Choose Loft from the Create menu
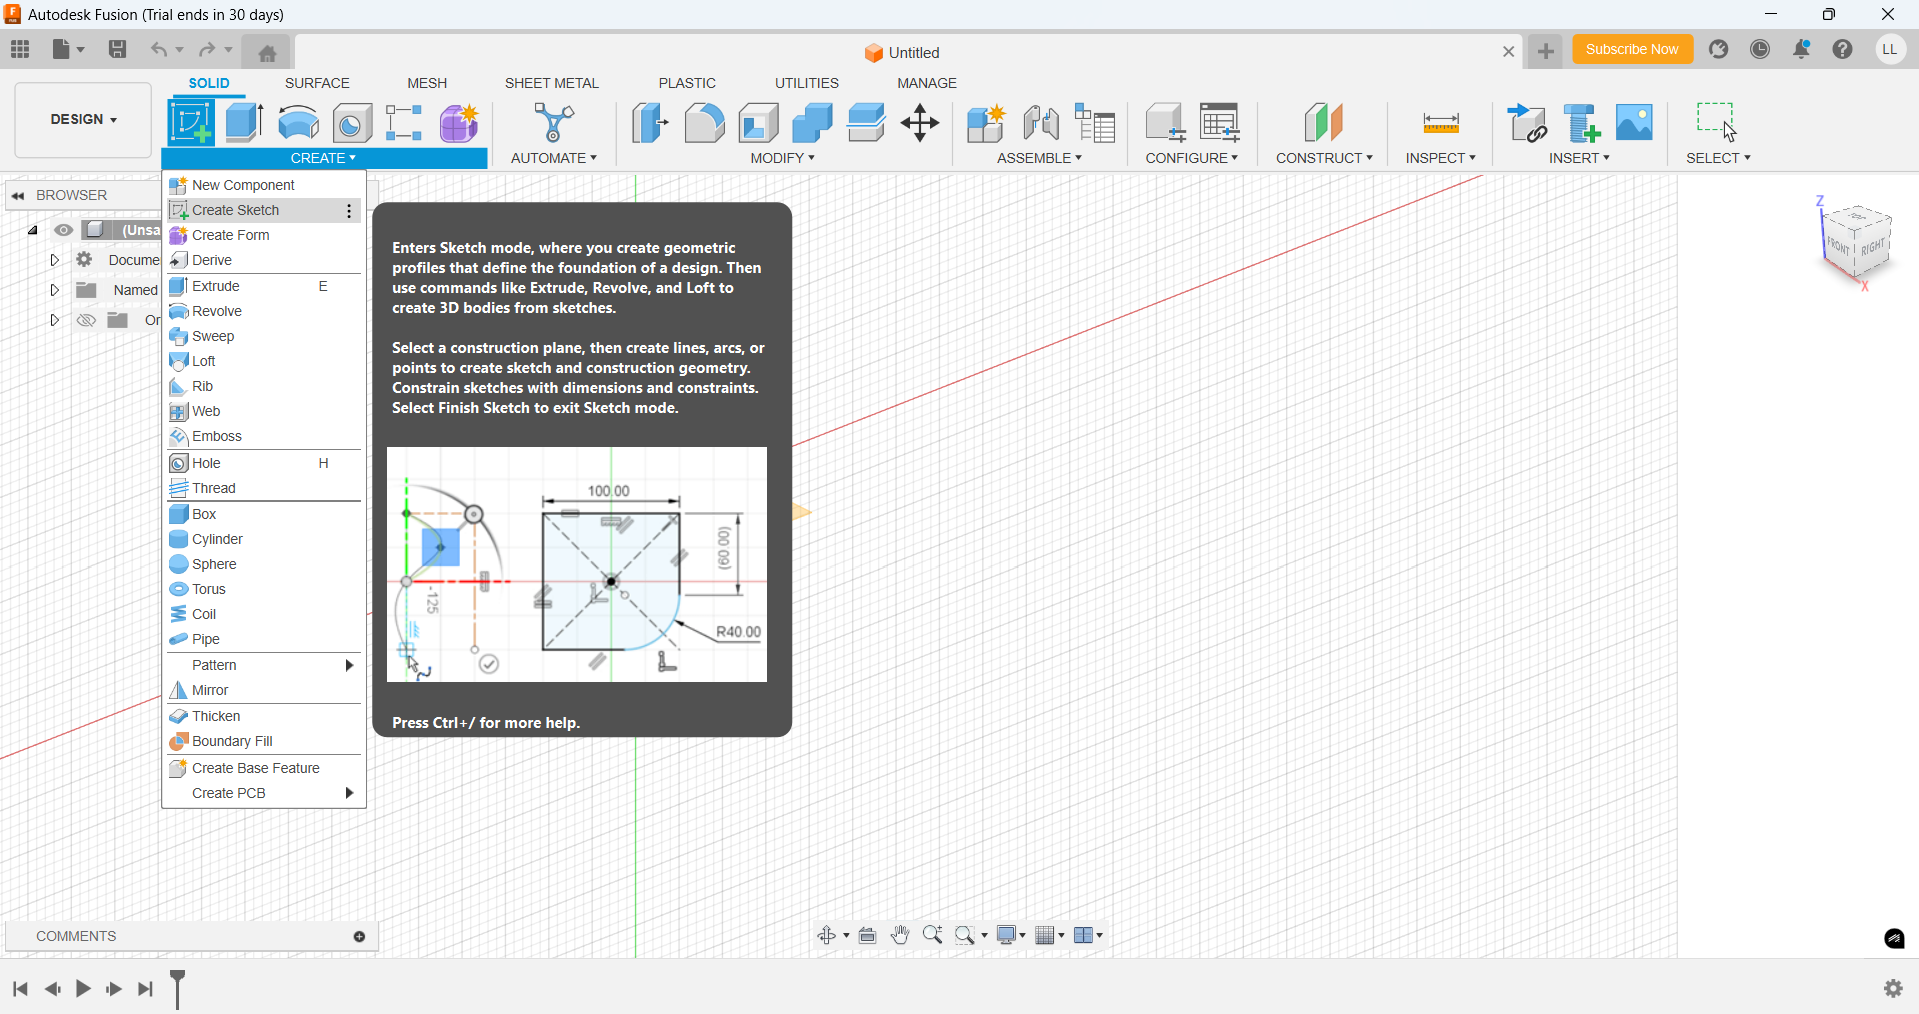1919x1014 pixels. click(x=264, y=361)
